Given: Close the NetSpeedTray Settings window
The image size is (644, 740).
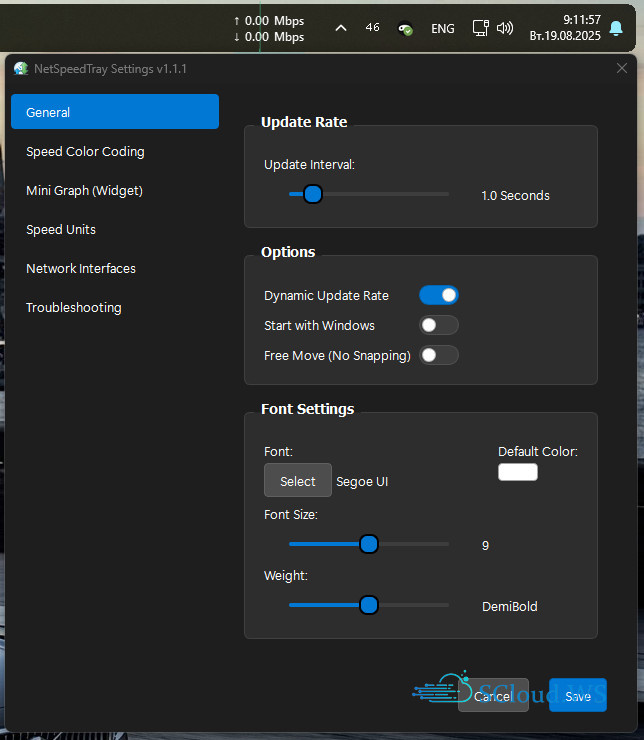Looking at the screenshot, I should click(x=622, y=68).
